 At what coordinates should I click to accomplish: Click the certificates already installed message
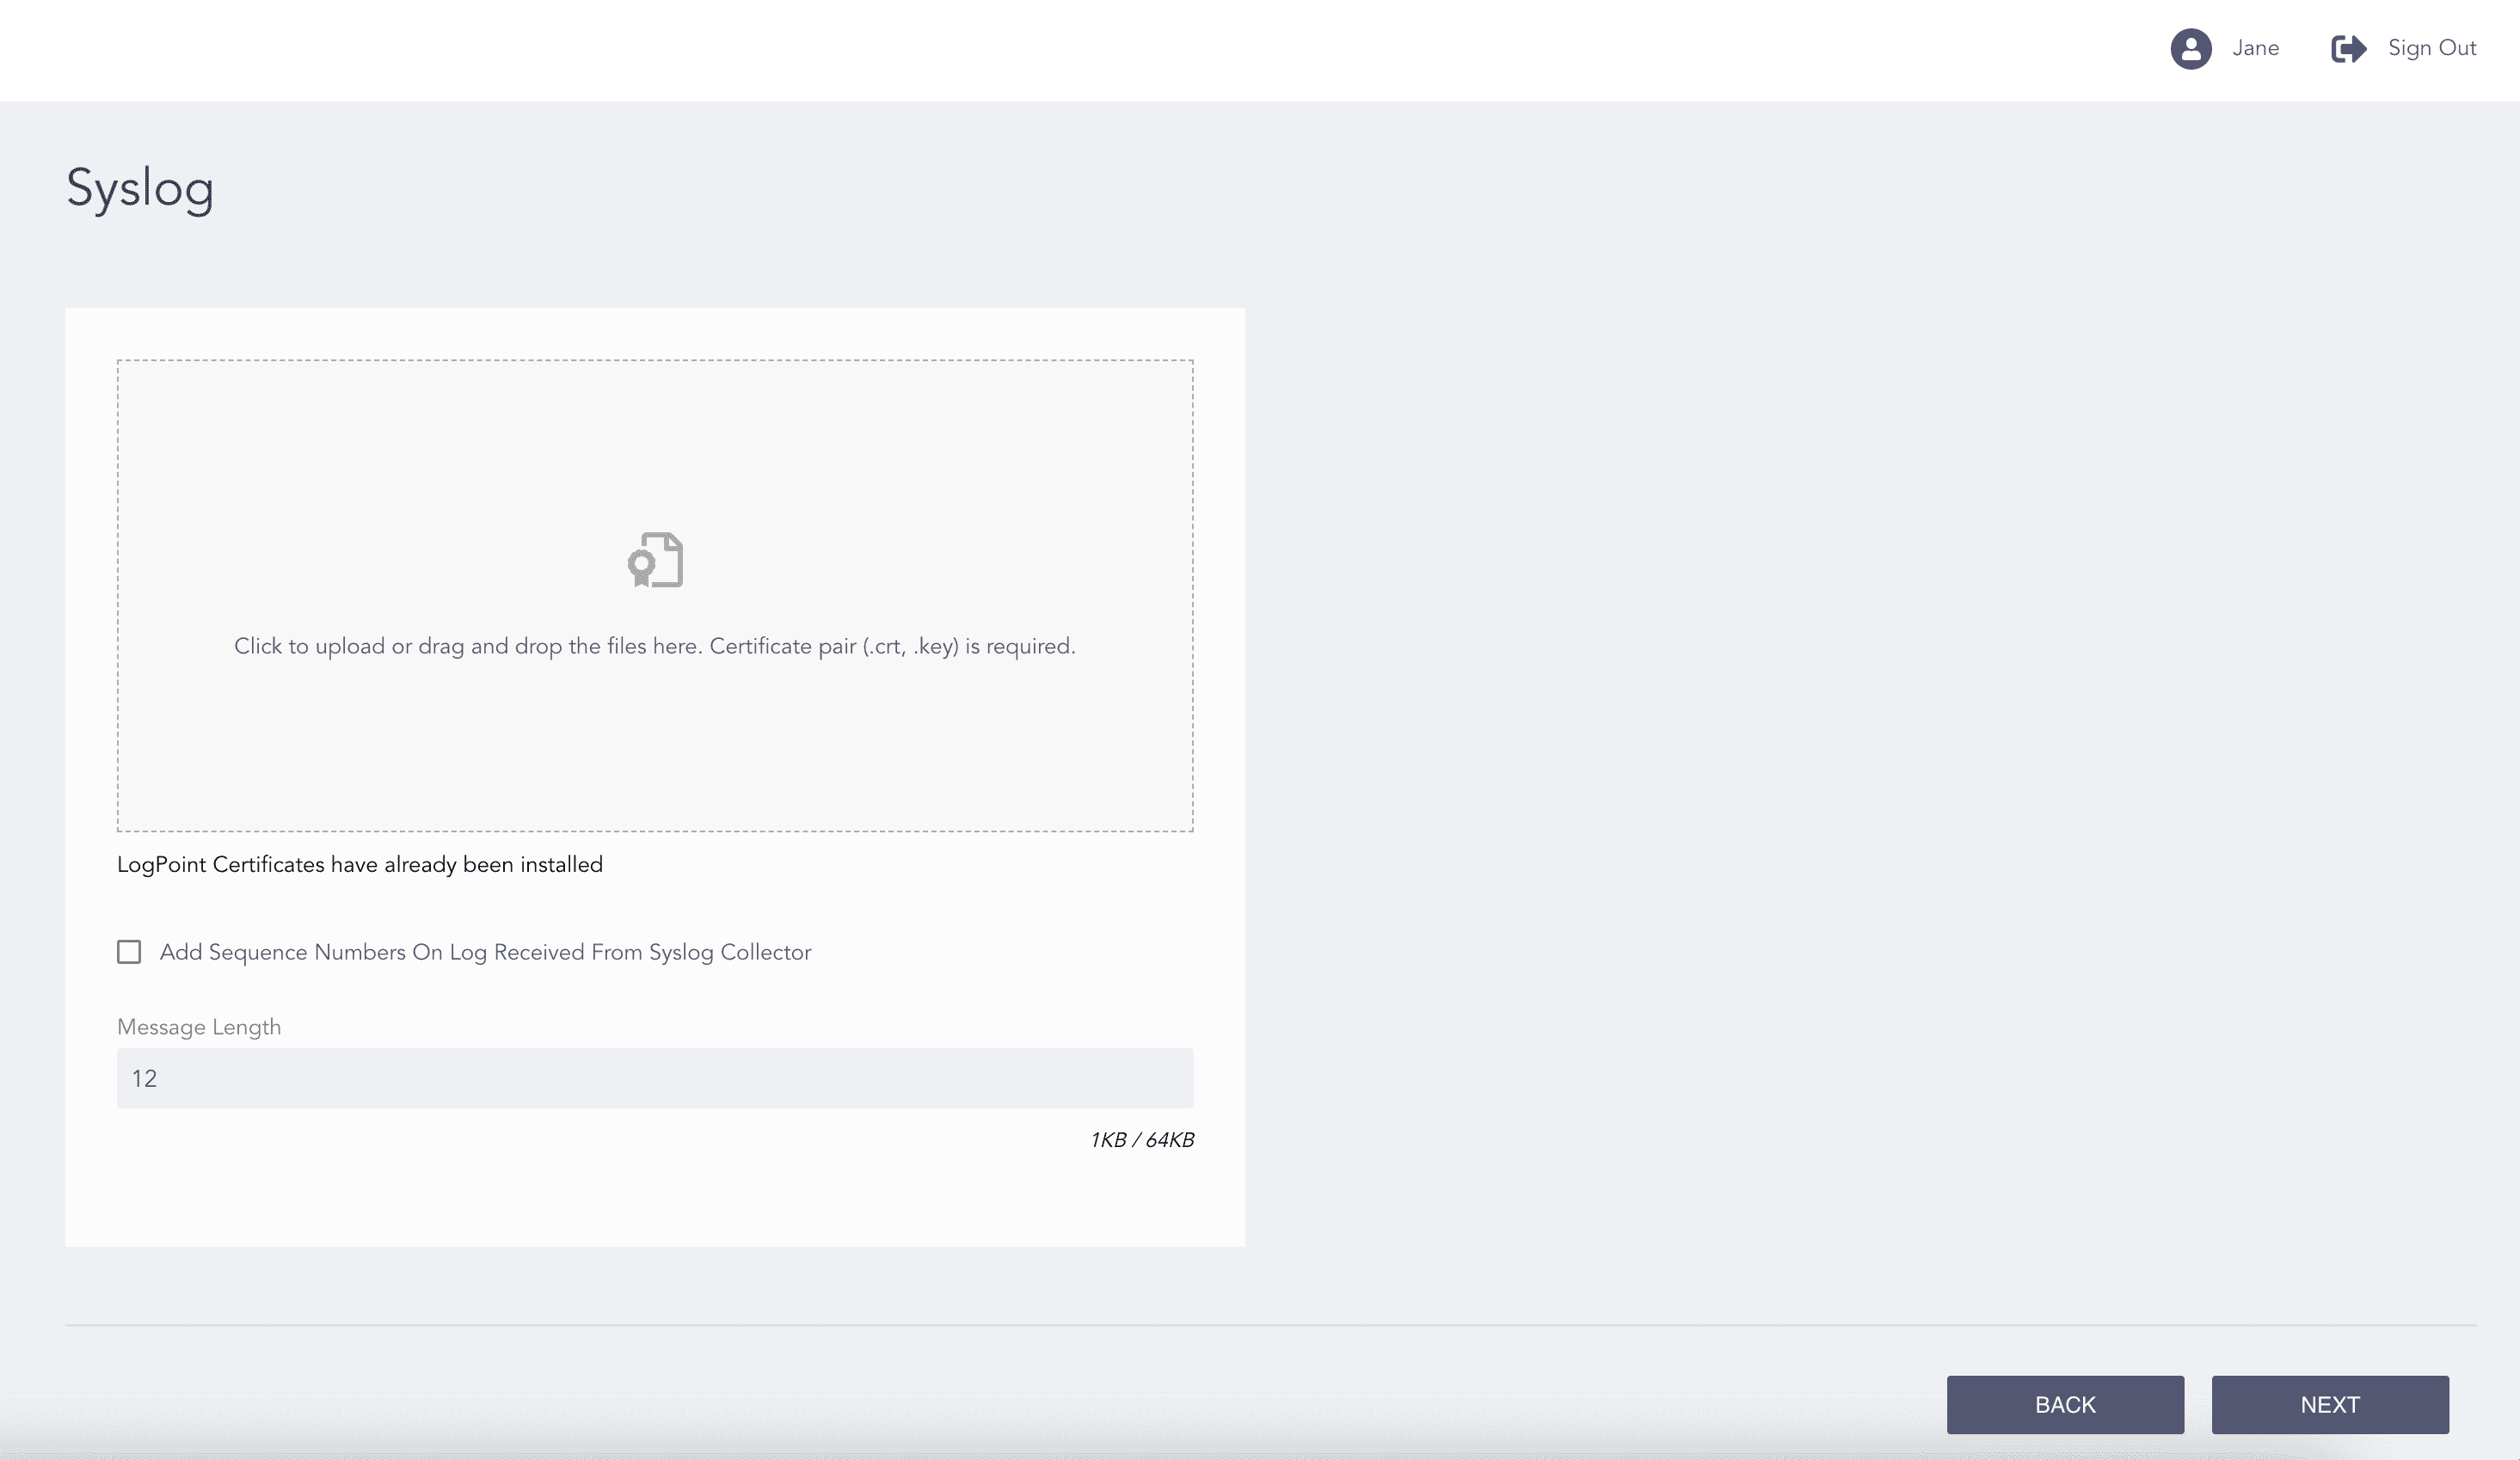pyautogui.click(x=359, y=864)
